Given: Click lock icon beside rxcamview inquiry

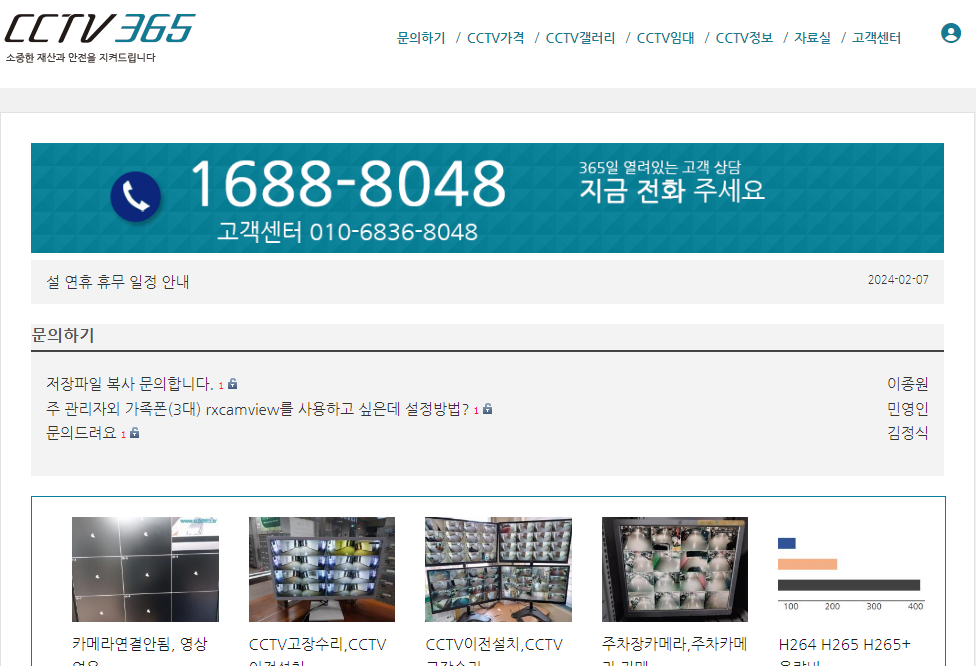Looking at the screenshot, I should 488,409.
